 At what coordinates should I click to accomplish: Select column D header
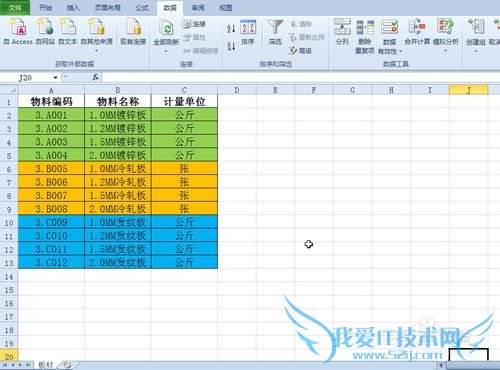237,90
